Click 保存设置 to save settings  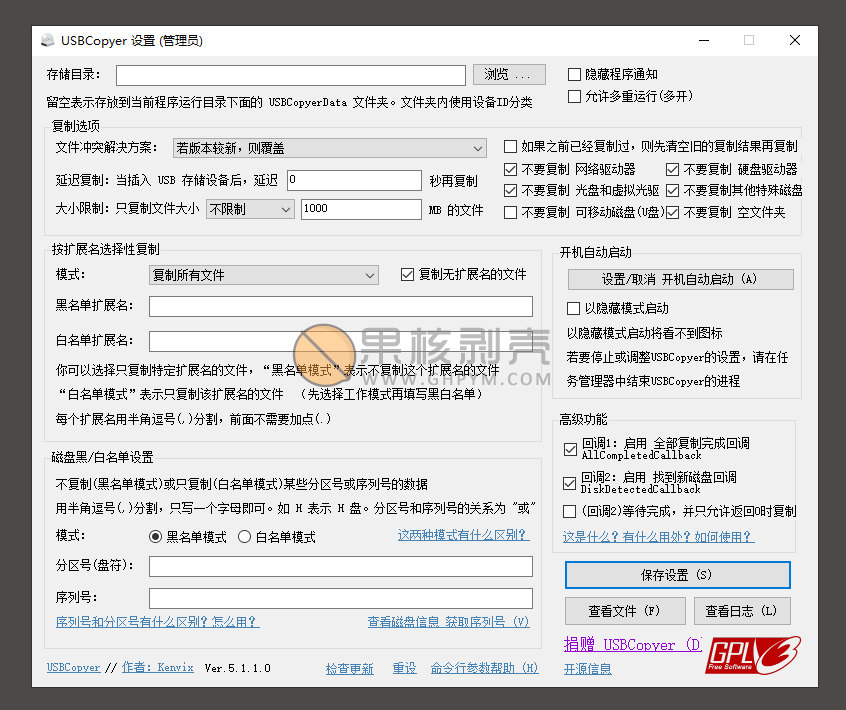coord(677,575)
